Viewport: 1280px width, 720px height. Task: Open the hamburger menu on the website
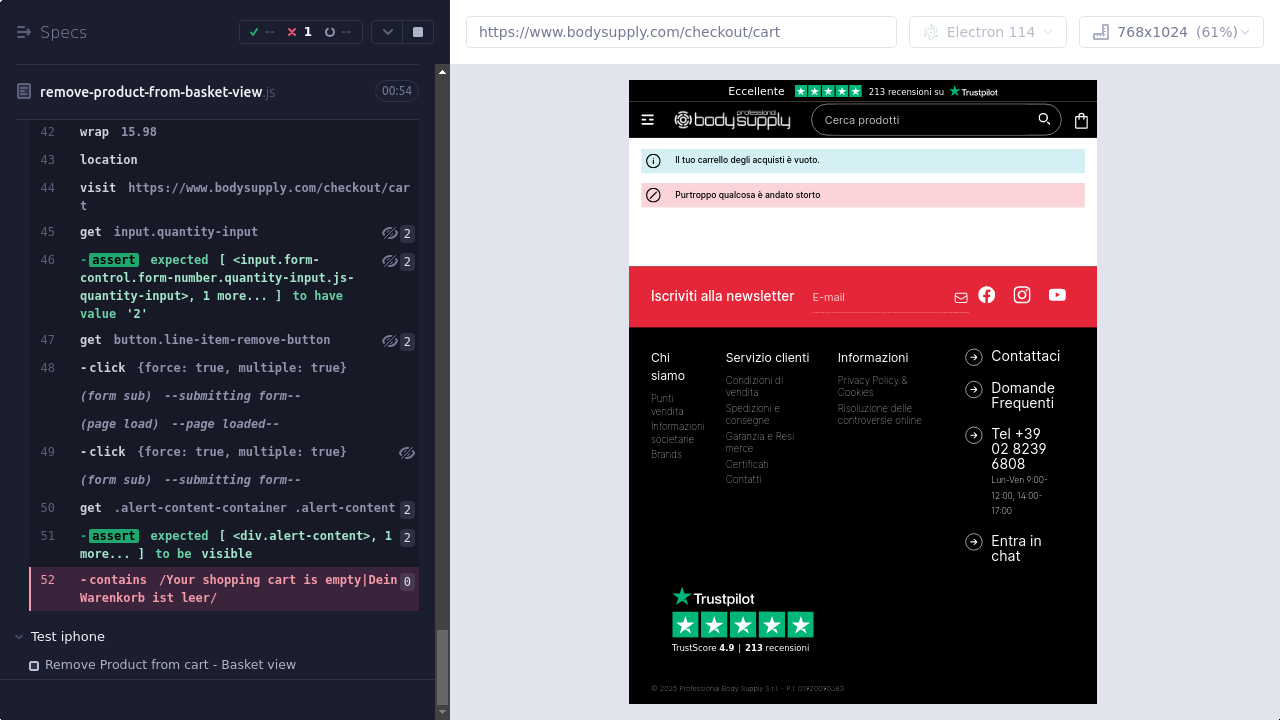click(648, 120)
